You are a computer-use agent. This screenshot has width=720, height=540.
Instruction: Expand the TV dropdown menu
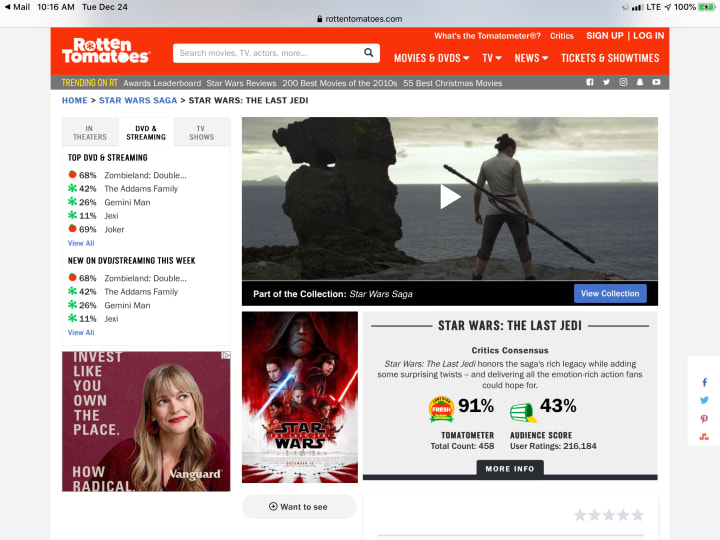(x=492, y=58)
